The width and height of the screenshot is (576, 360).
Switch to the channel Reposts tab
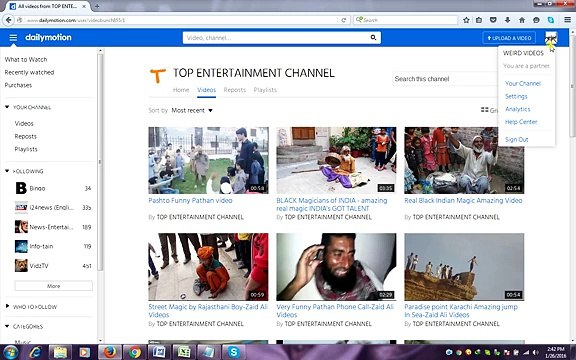234,90
